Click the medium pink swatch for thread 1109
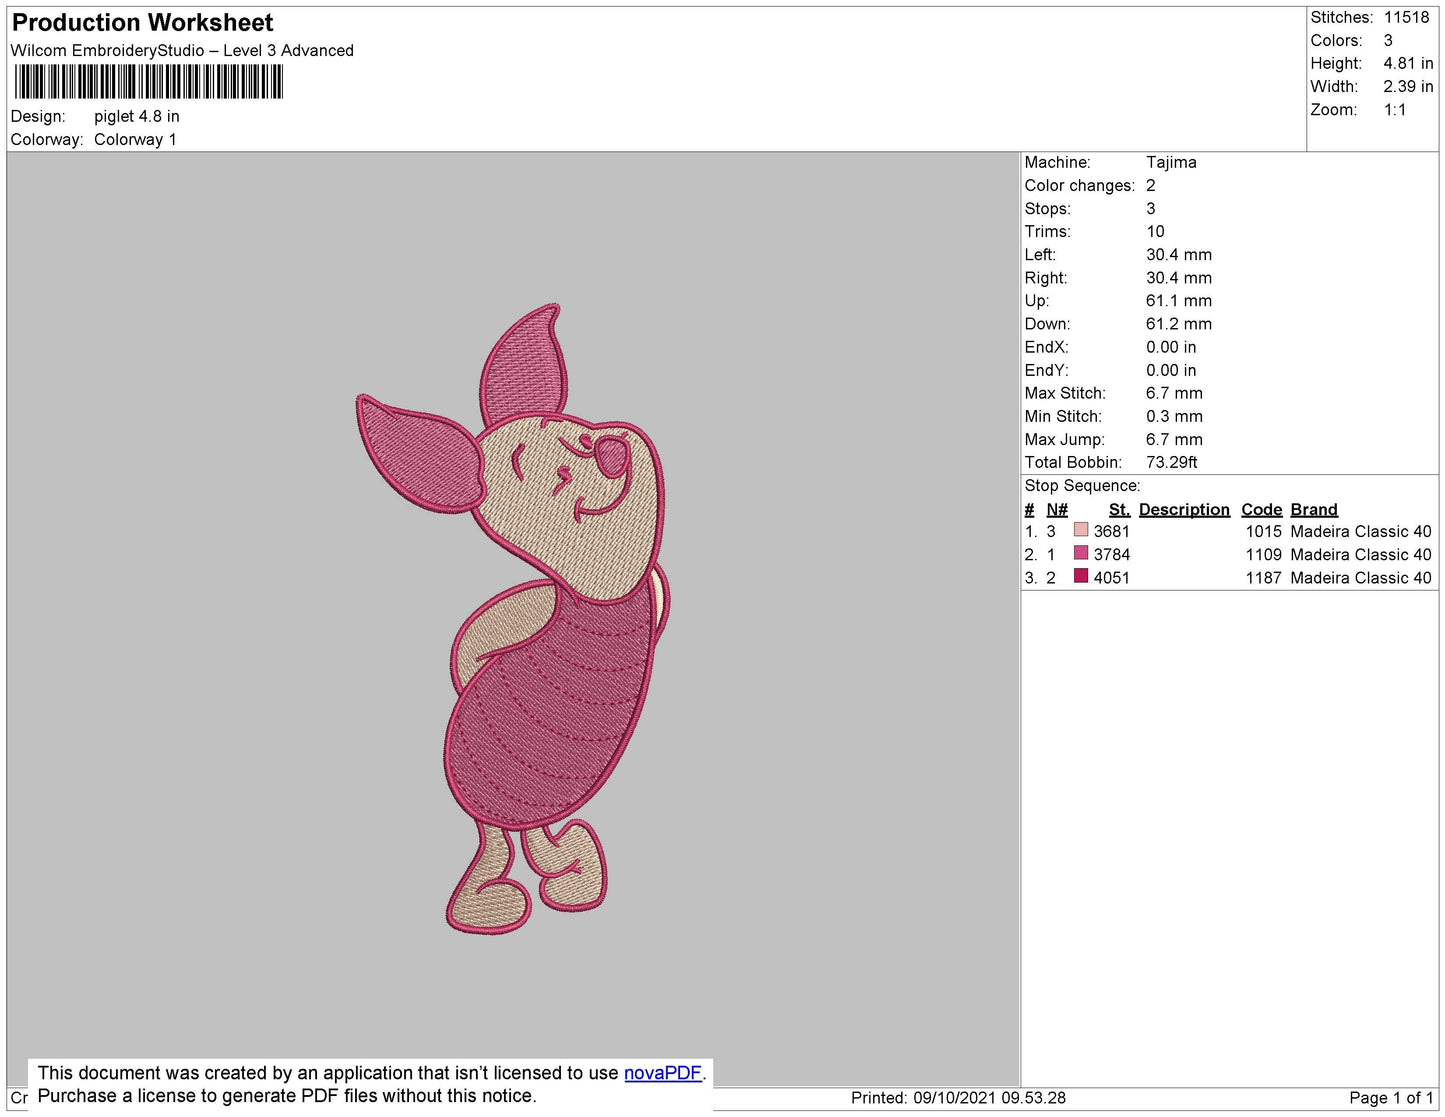This screenshot has height=1117, width=1445. pos(1080,553)
